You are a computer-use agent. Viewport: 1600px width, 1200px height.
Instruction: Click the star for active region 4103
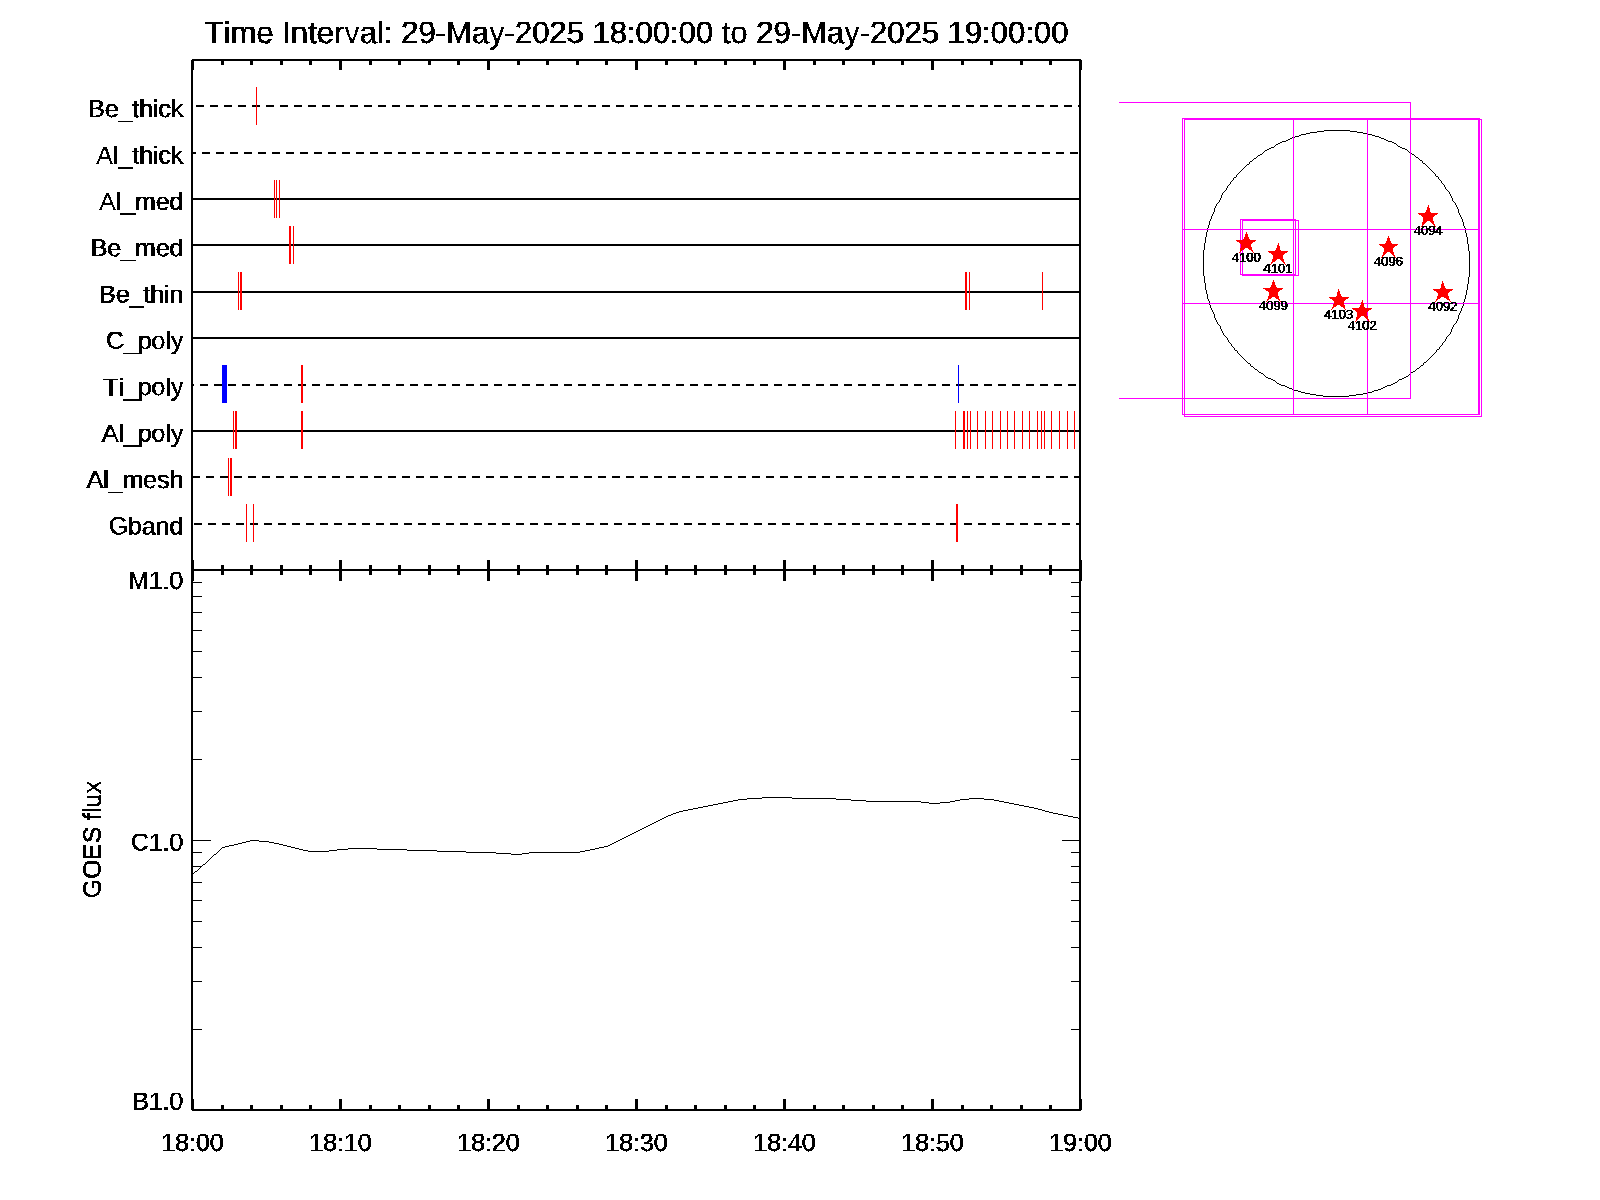click(x=1338, y=300)
